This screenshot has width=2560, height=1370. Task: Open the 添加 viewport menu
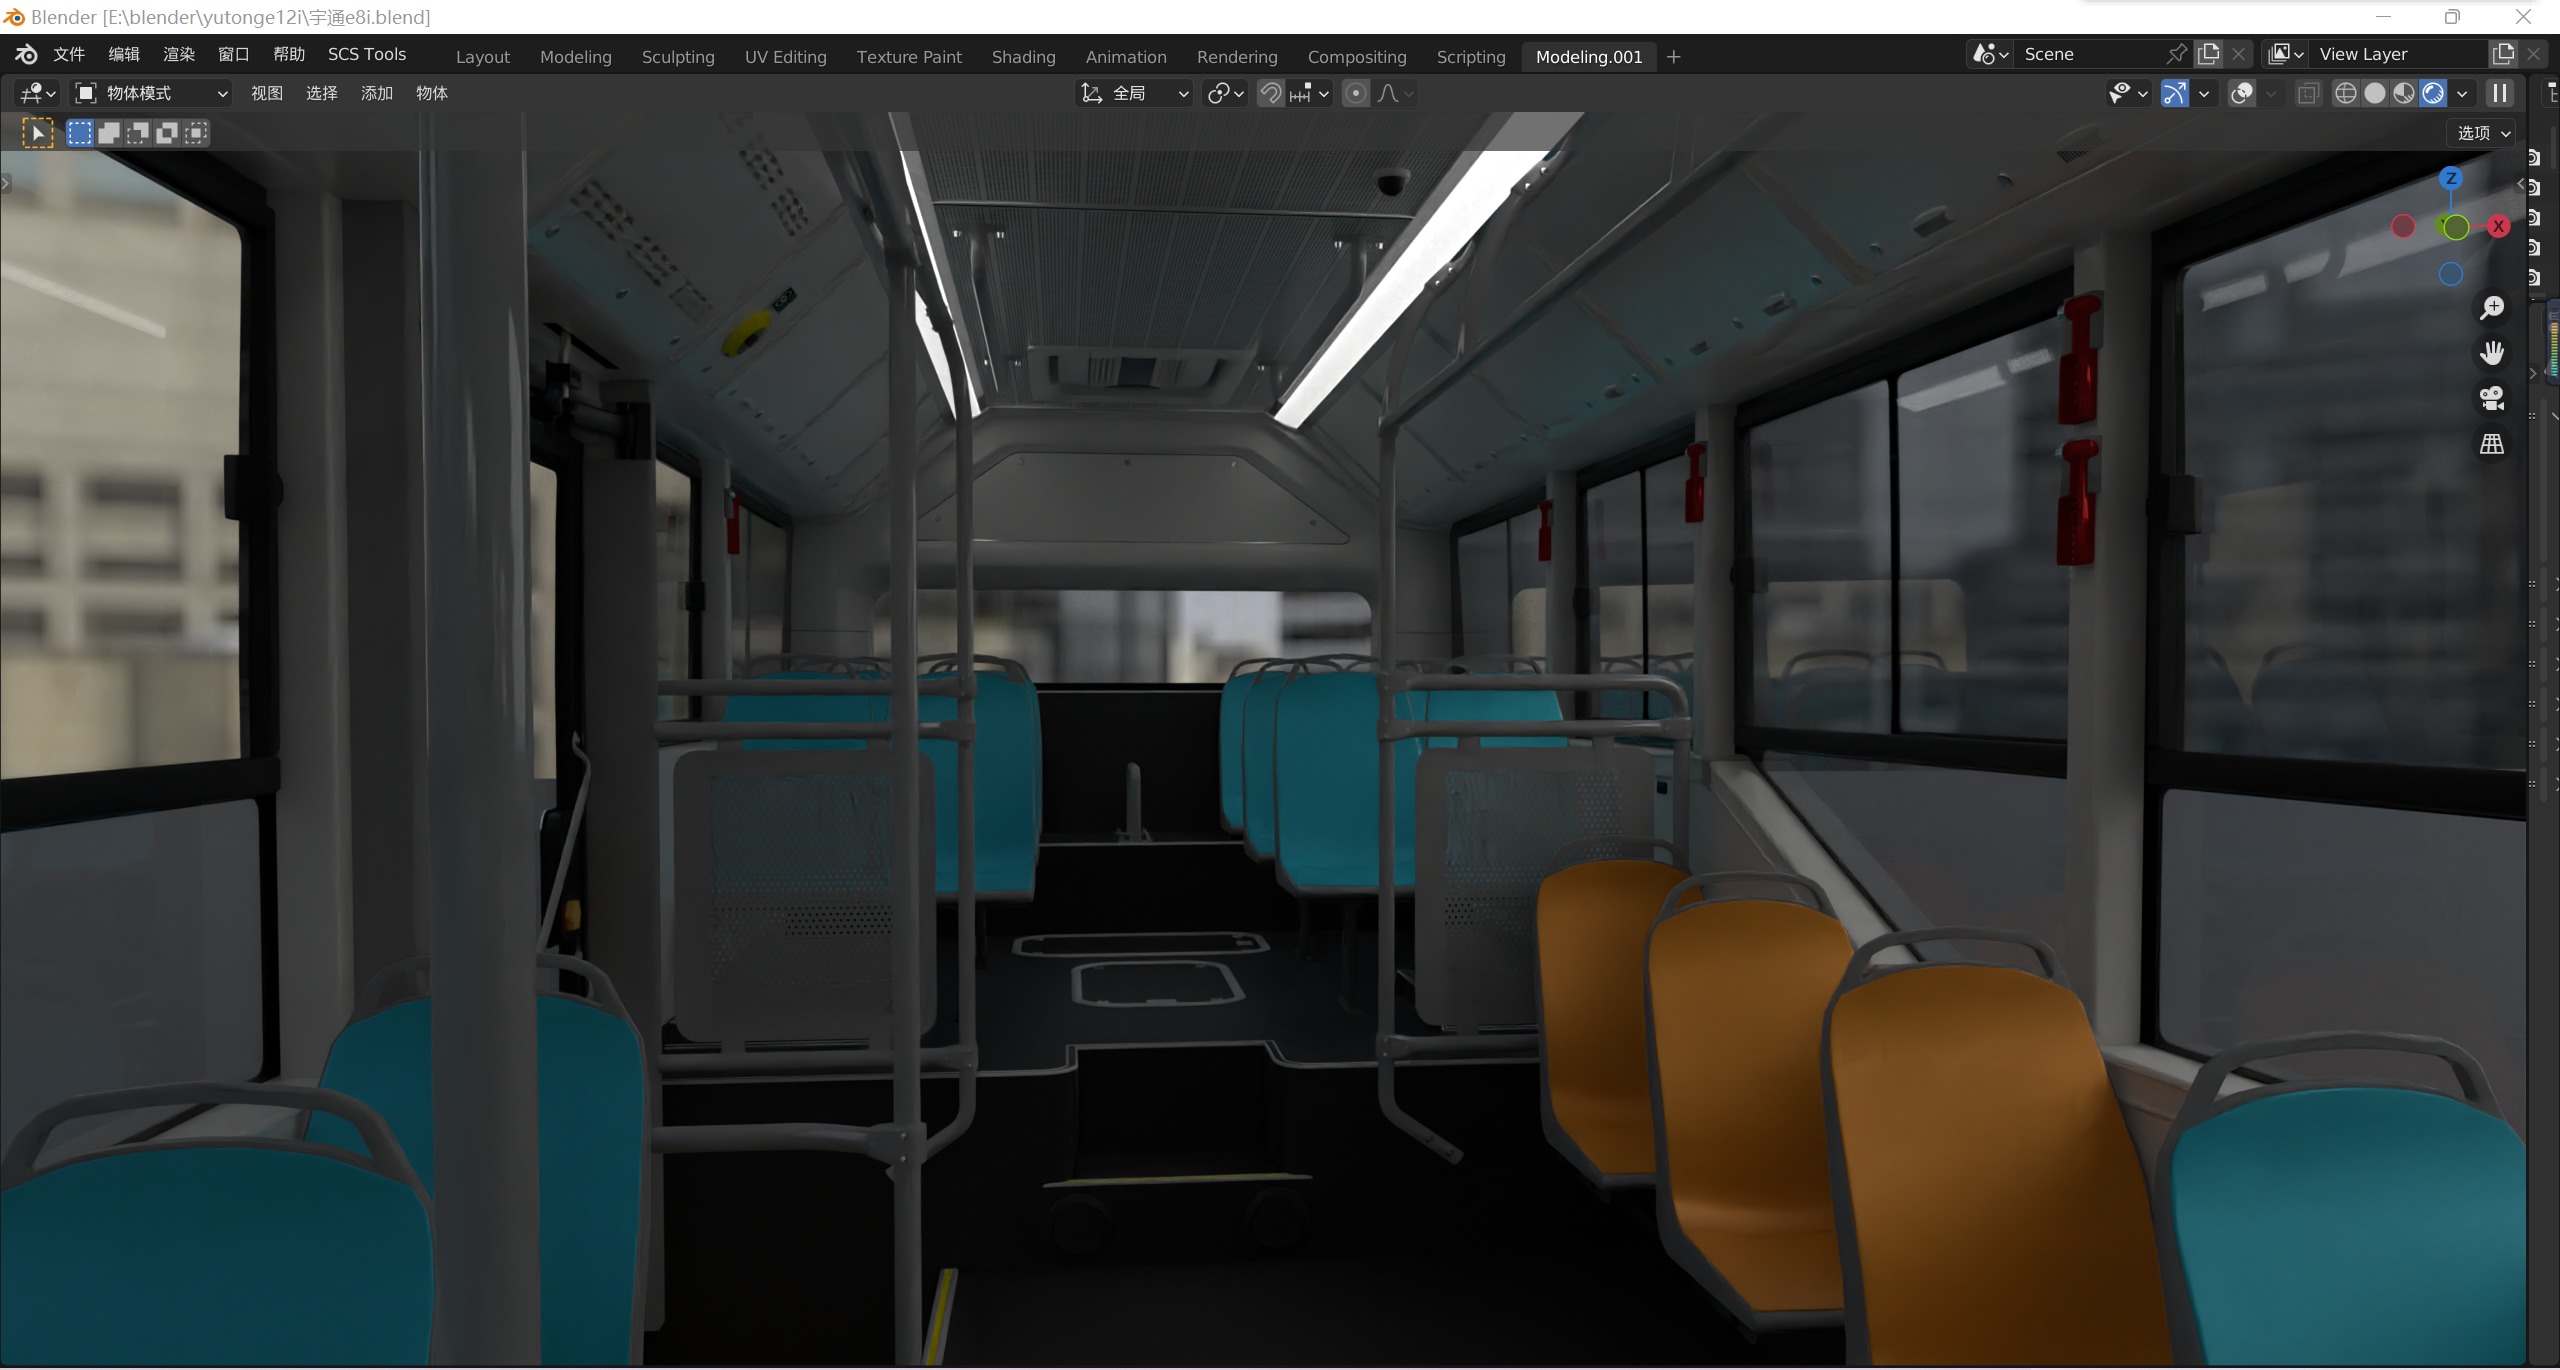377,93
